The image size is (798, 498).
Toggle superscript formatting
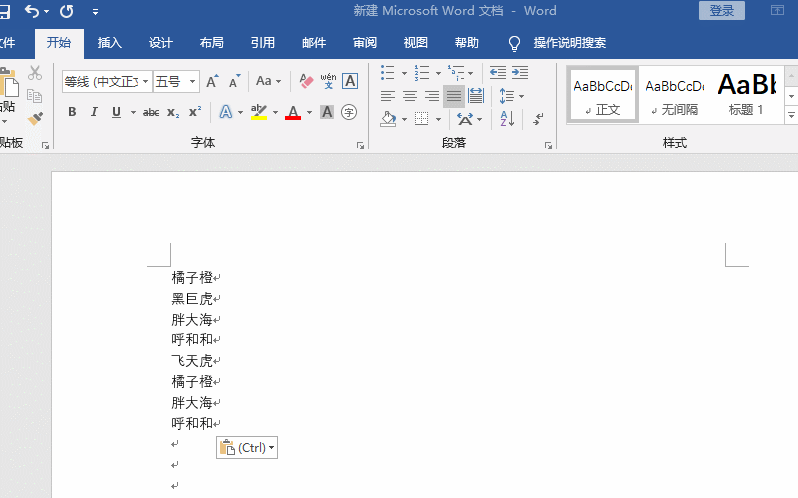(195, 111)
